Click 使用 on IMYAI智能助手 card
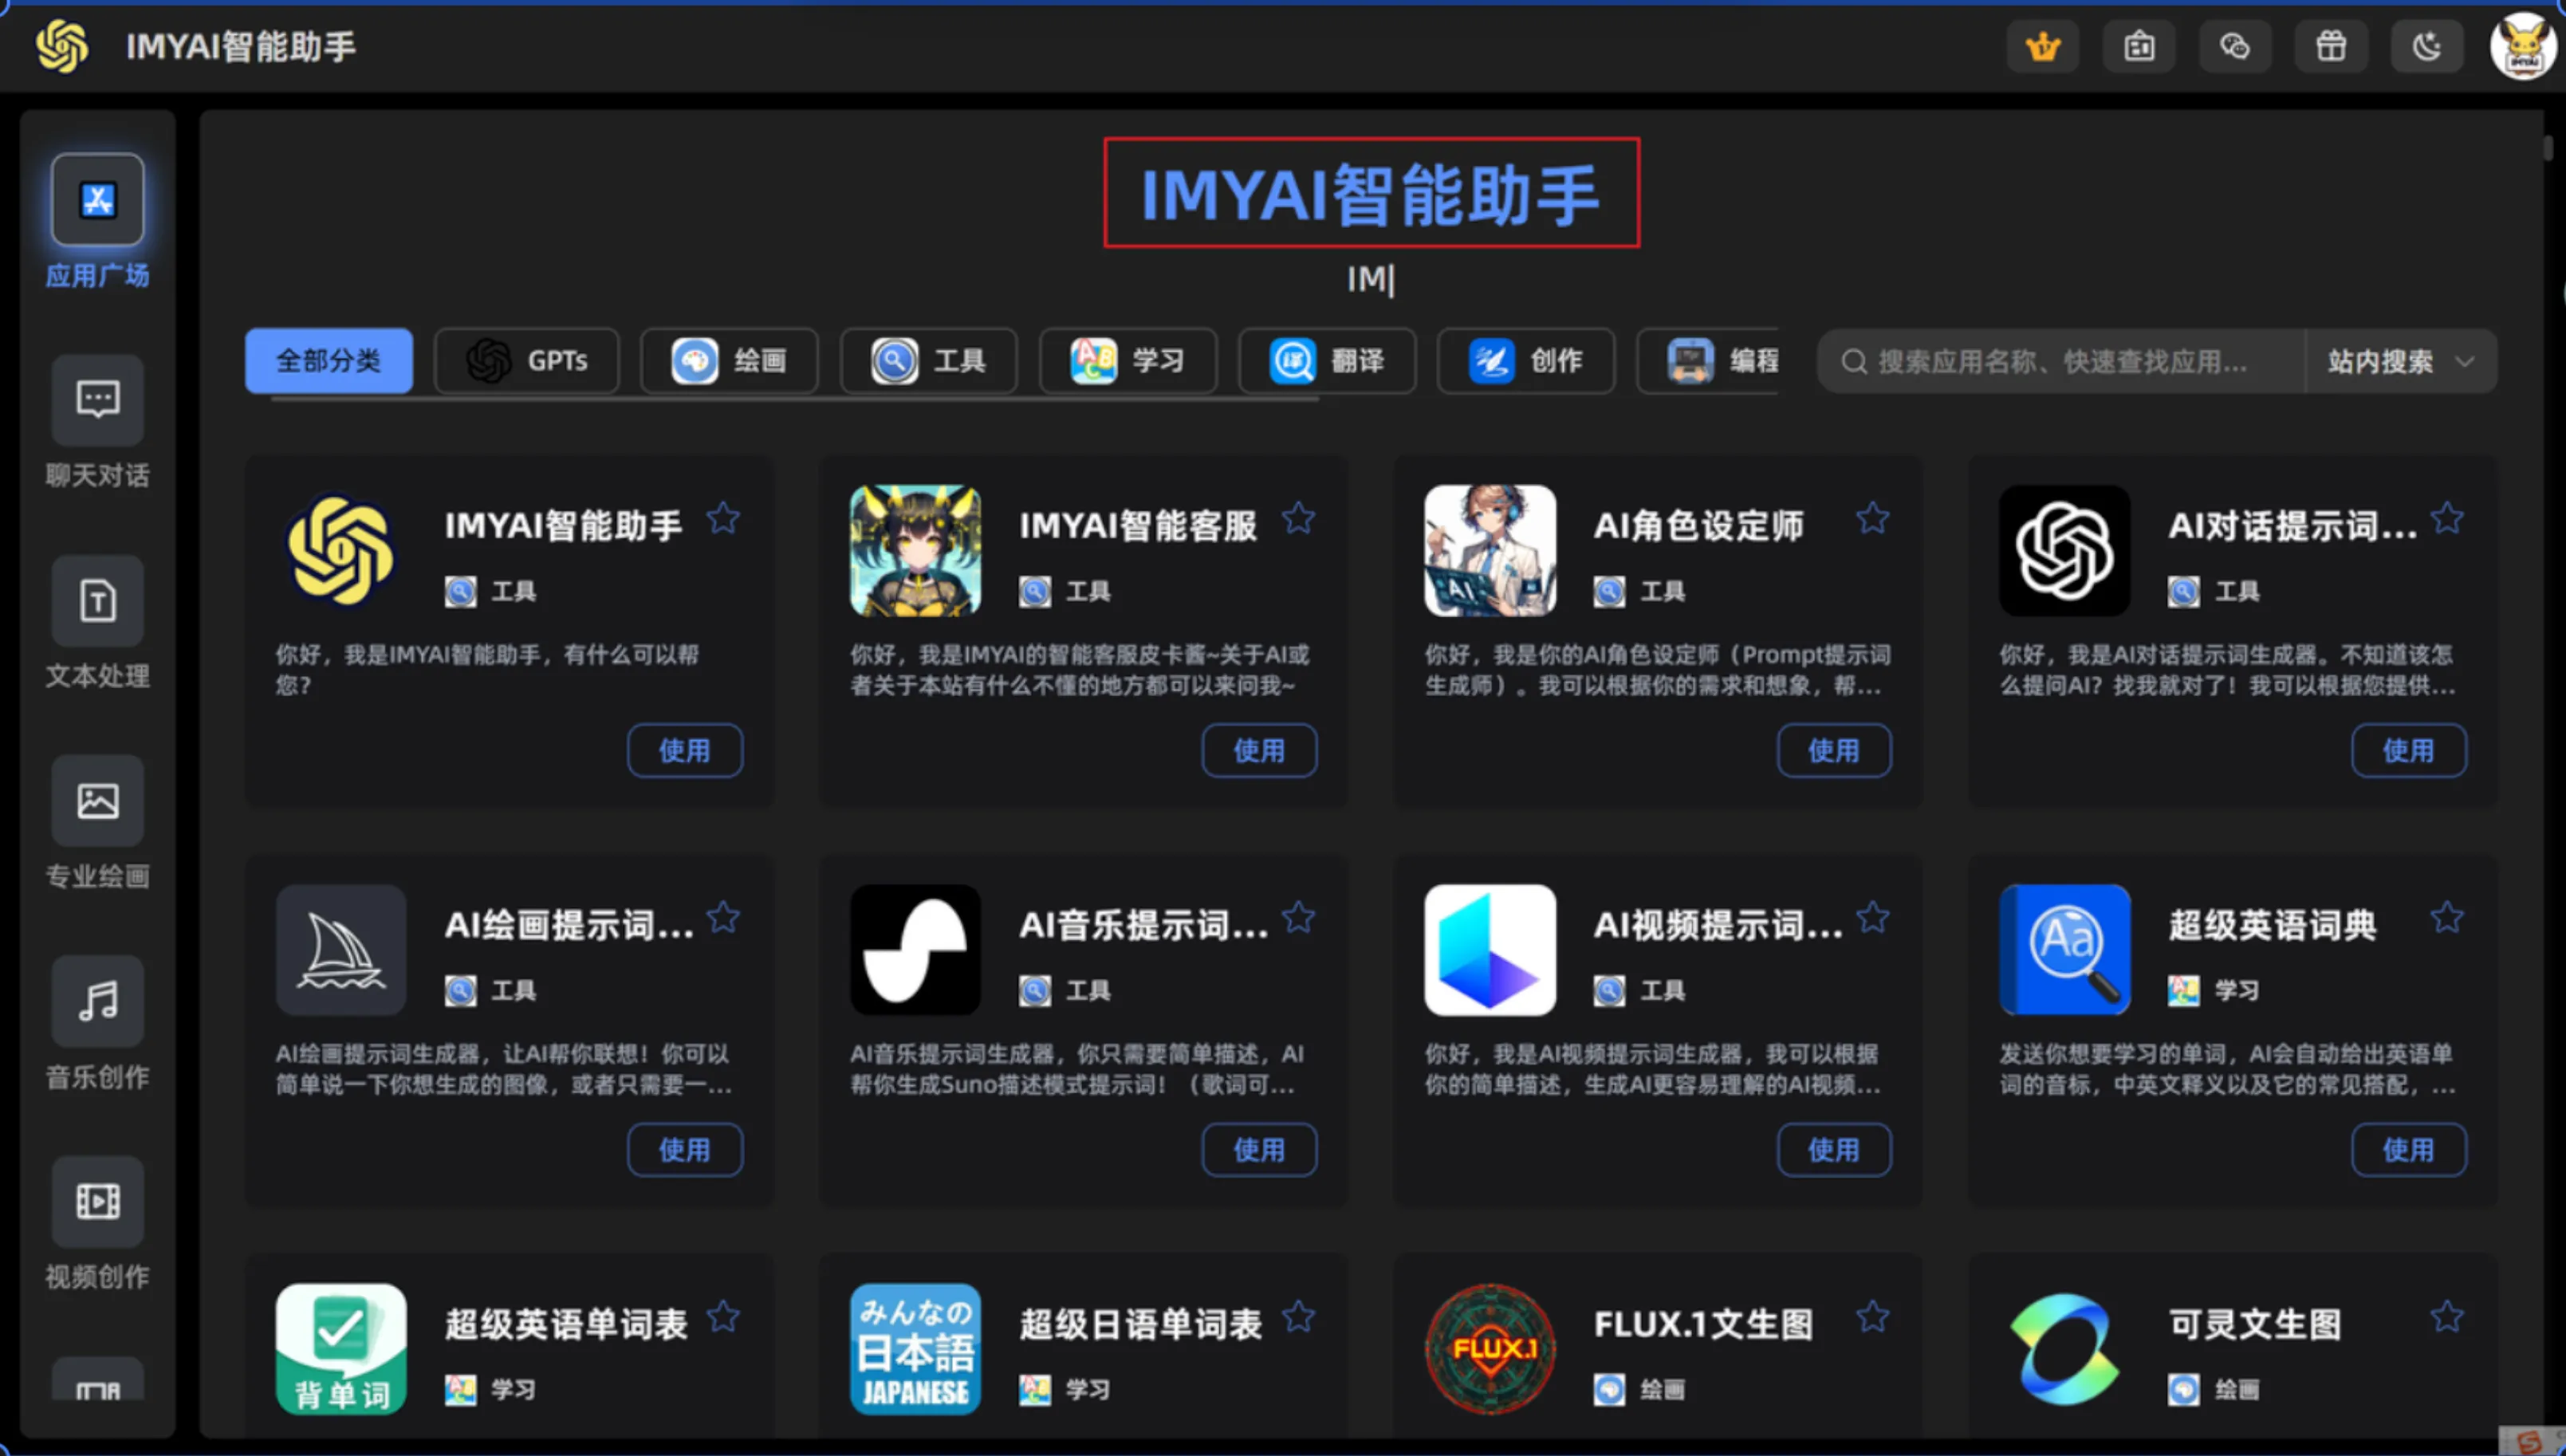This screenshot has height=1456, width=2566. click(x=685, y=750)
